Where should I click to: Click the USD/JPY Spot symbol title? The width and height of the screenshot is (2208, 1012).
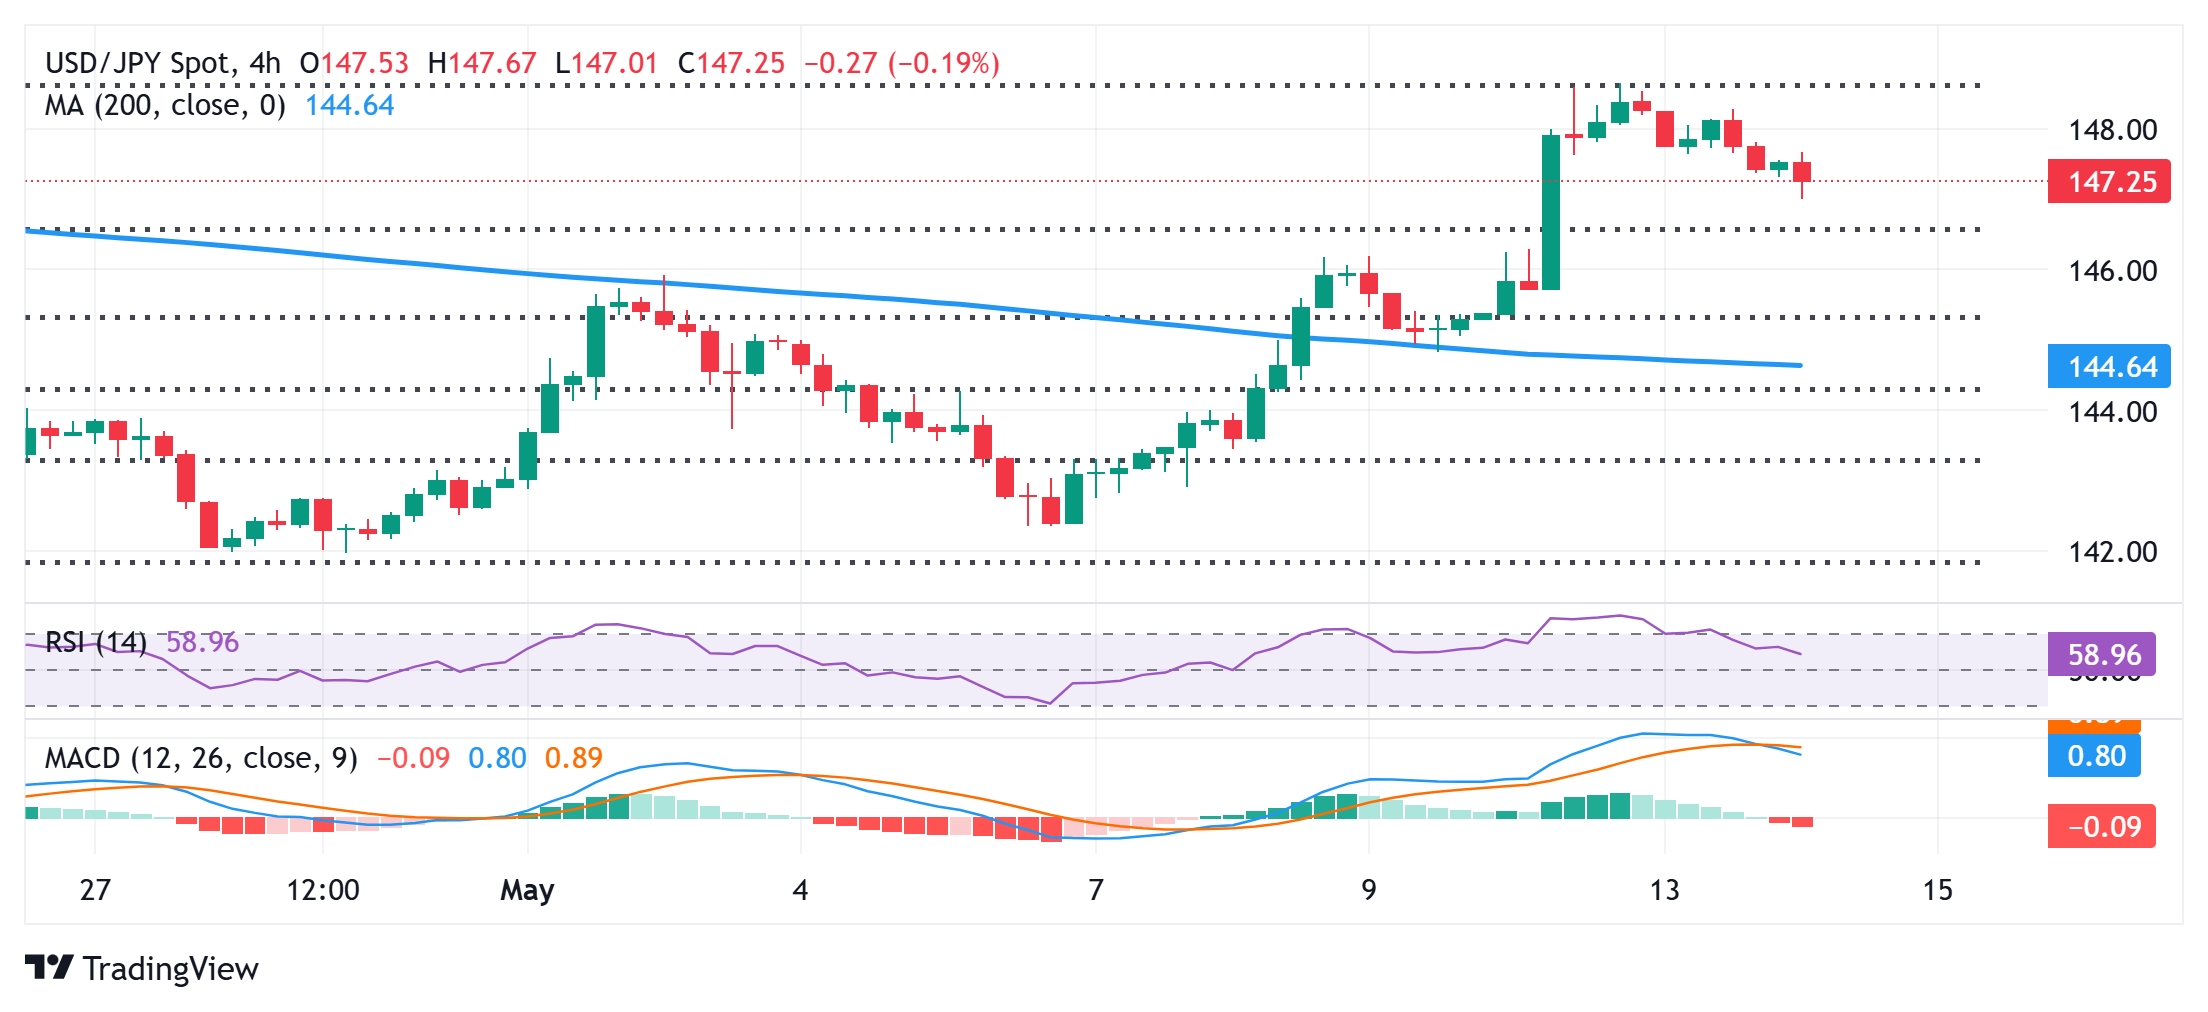[x=138, y=63]
